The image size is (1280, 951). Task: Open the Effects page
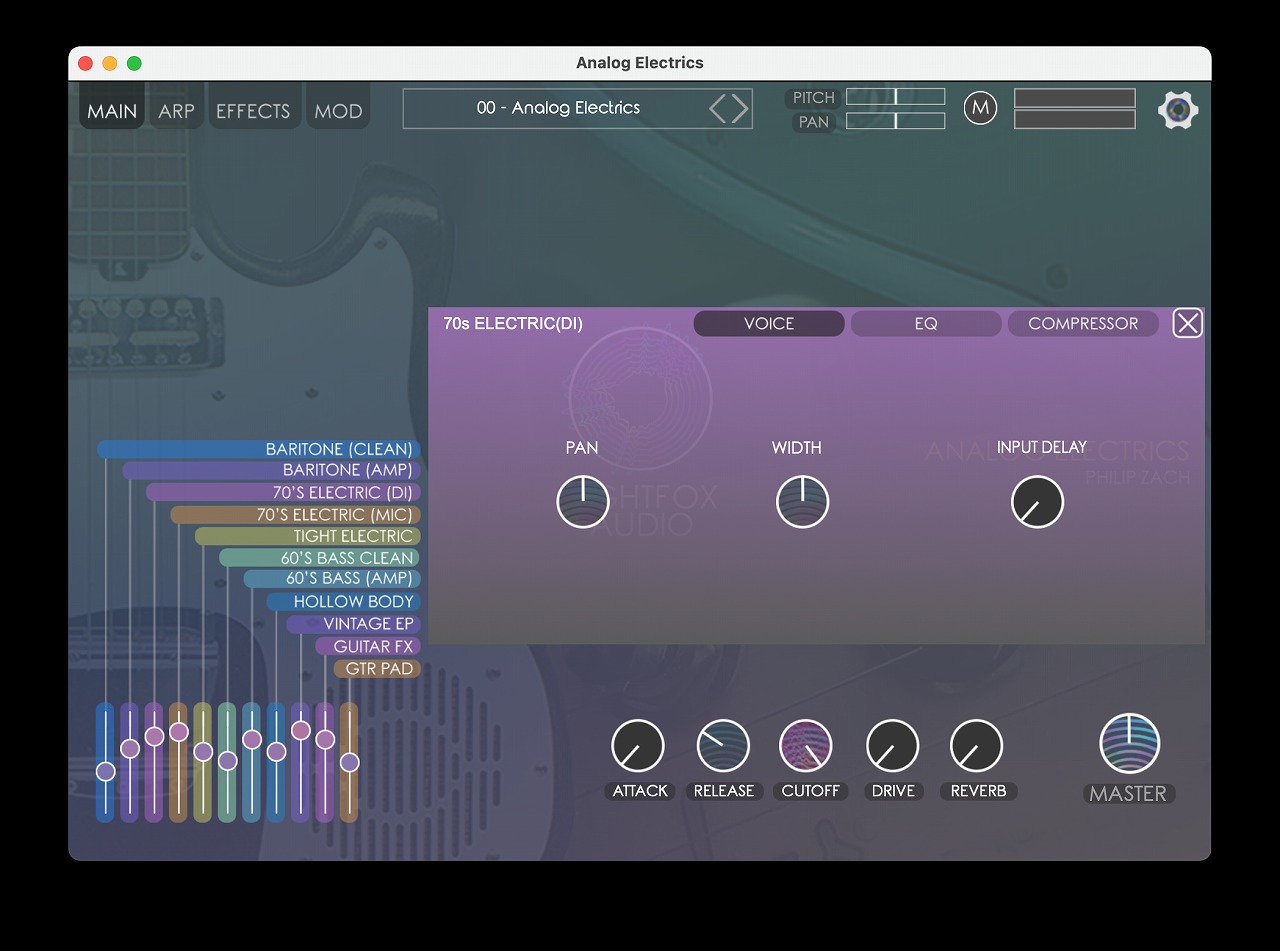[253, 111]
